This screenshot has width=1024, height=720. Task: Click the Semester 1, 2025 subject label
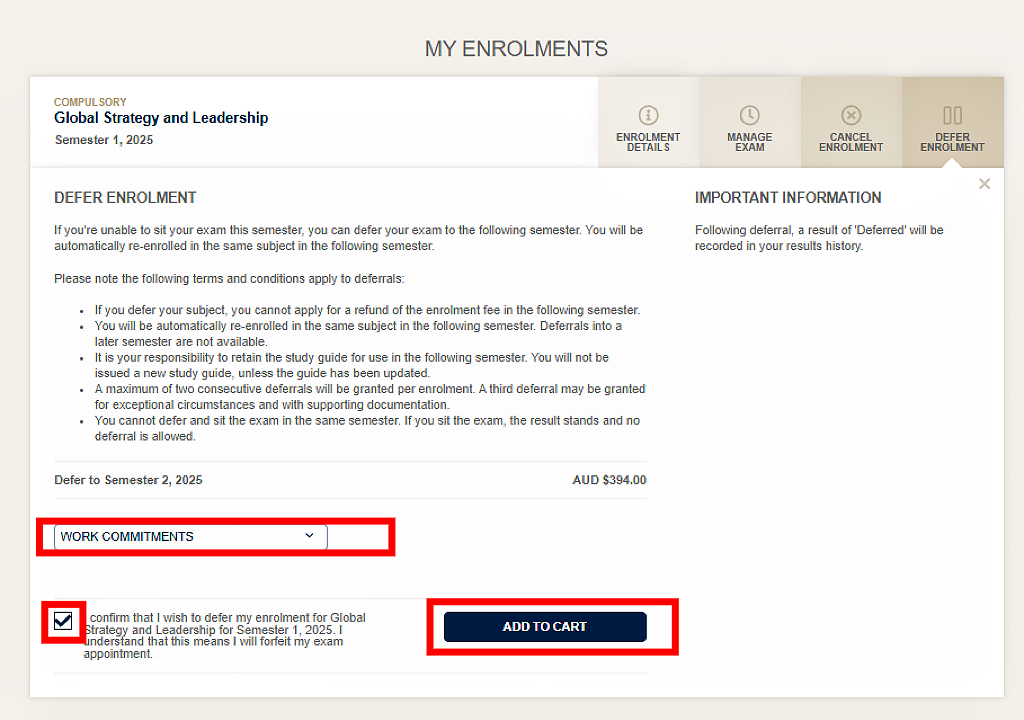104,140
